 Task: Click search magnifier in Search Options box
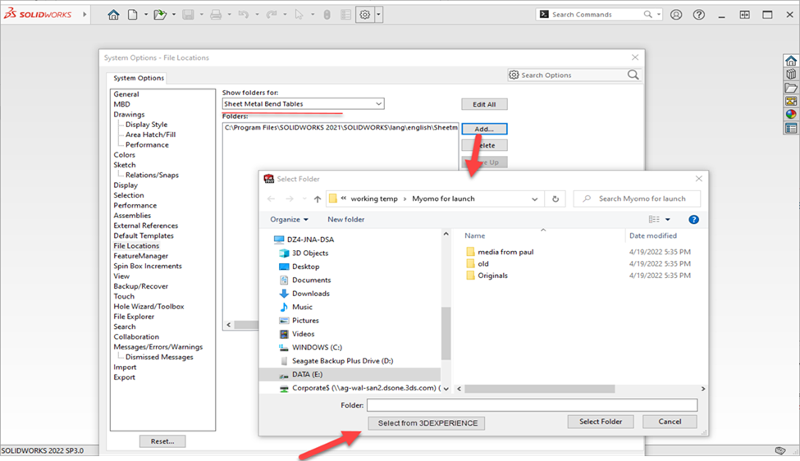pos(633,75)
